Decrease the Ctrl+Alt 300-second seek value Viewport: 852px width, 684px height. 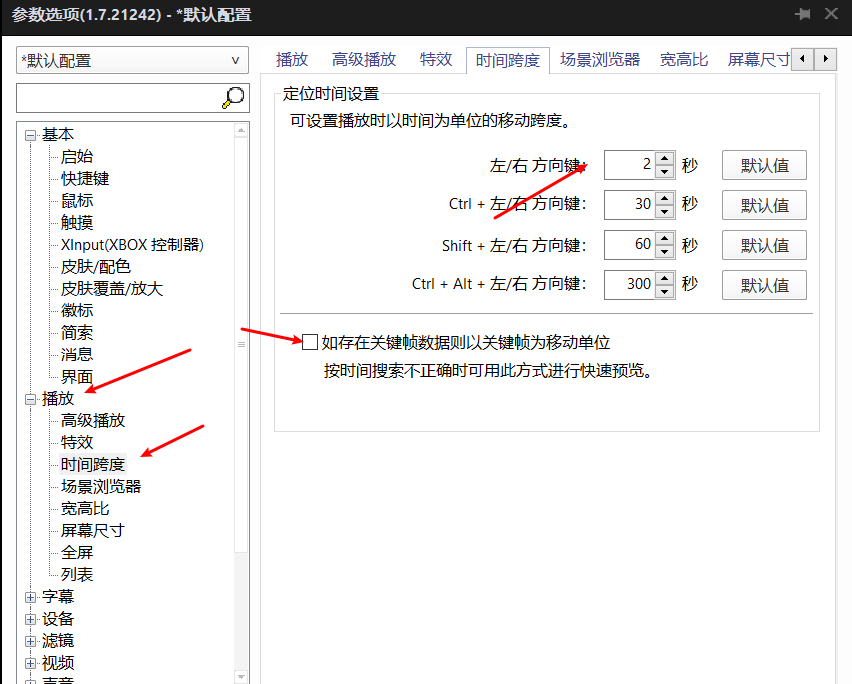(x=665, y=292)
